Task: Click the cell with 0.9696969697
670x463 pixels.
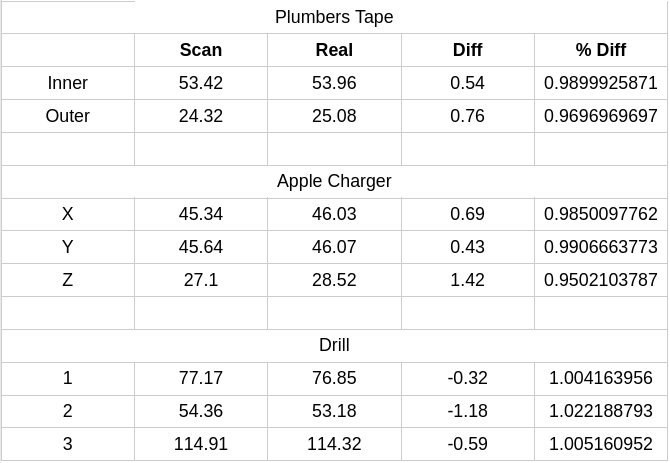Action: 601,116
